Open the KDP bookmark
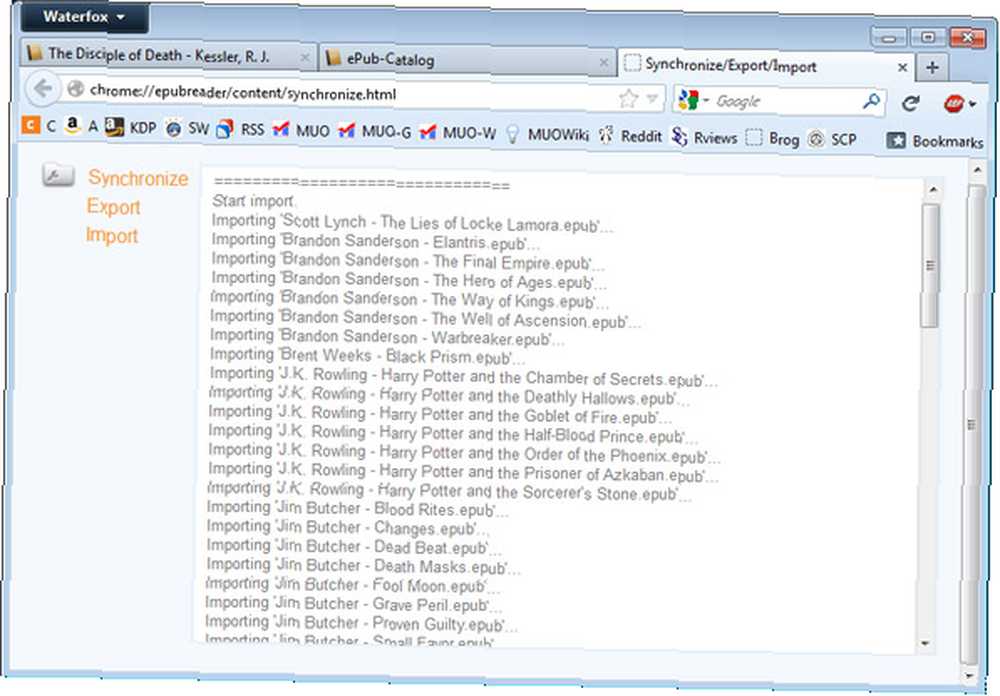Viewport: 1000px width, 696px height. [131, 127]
